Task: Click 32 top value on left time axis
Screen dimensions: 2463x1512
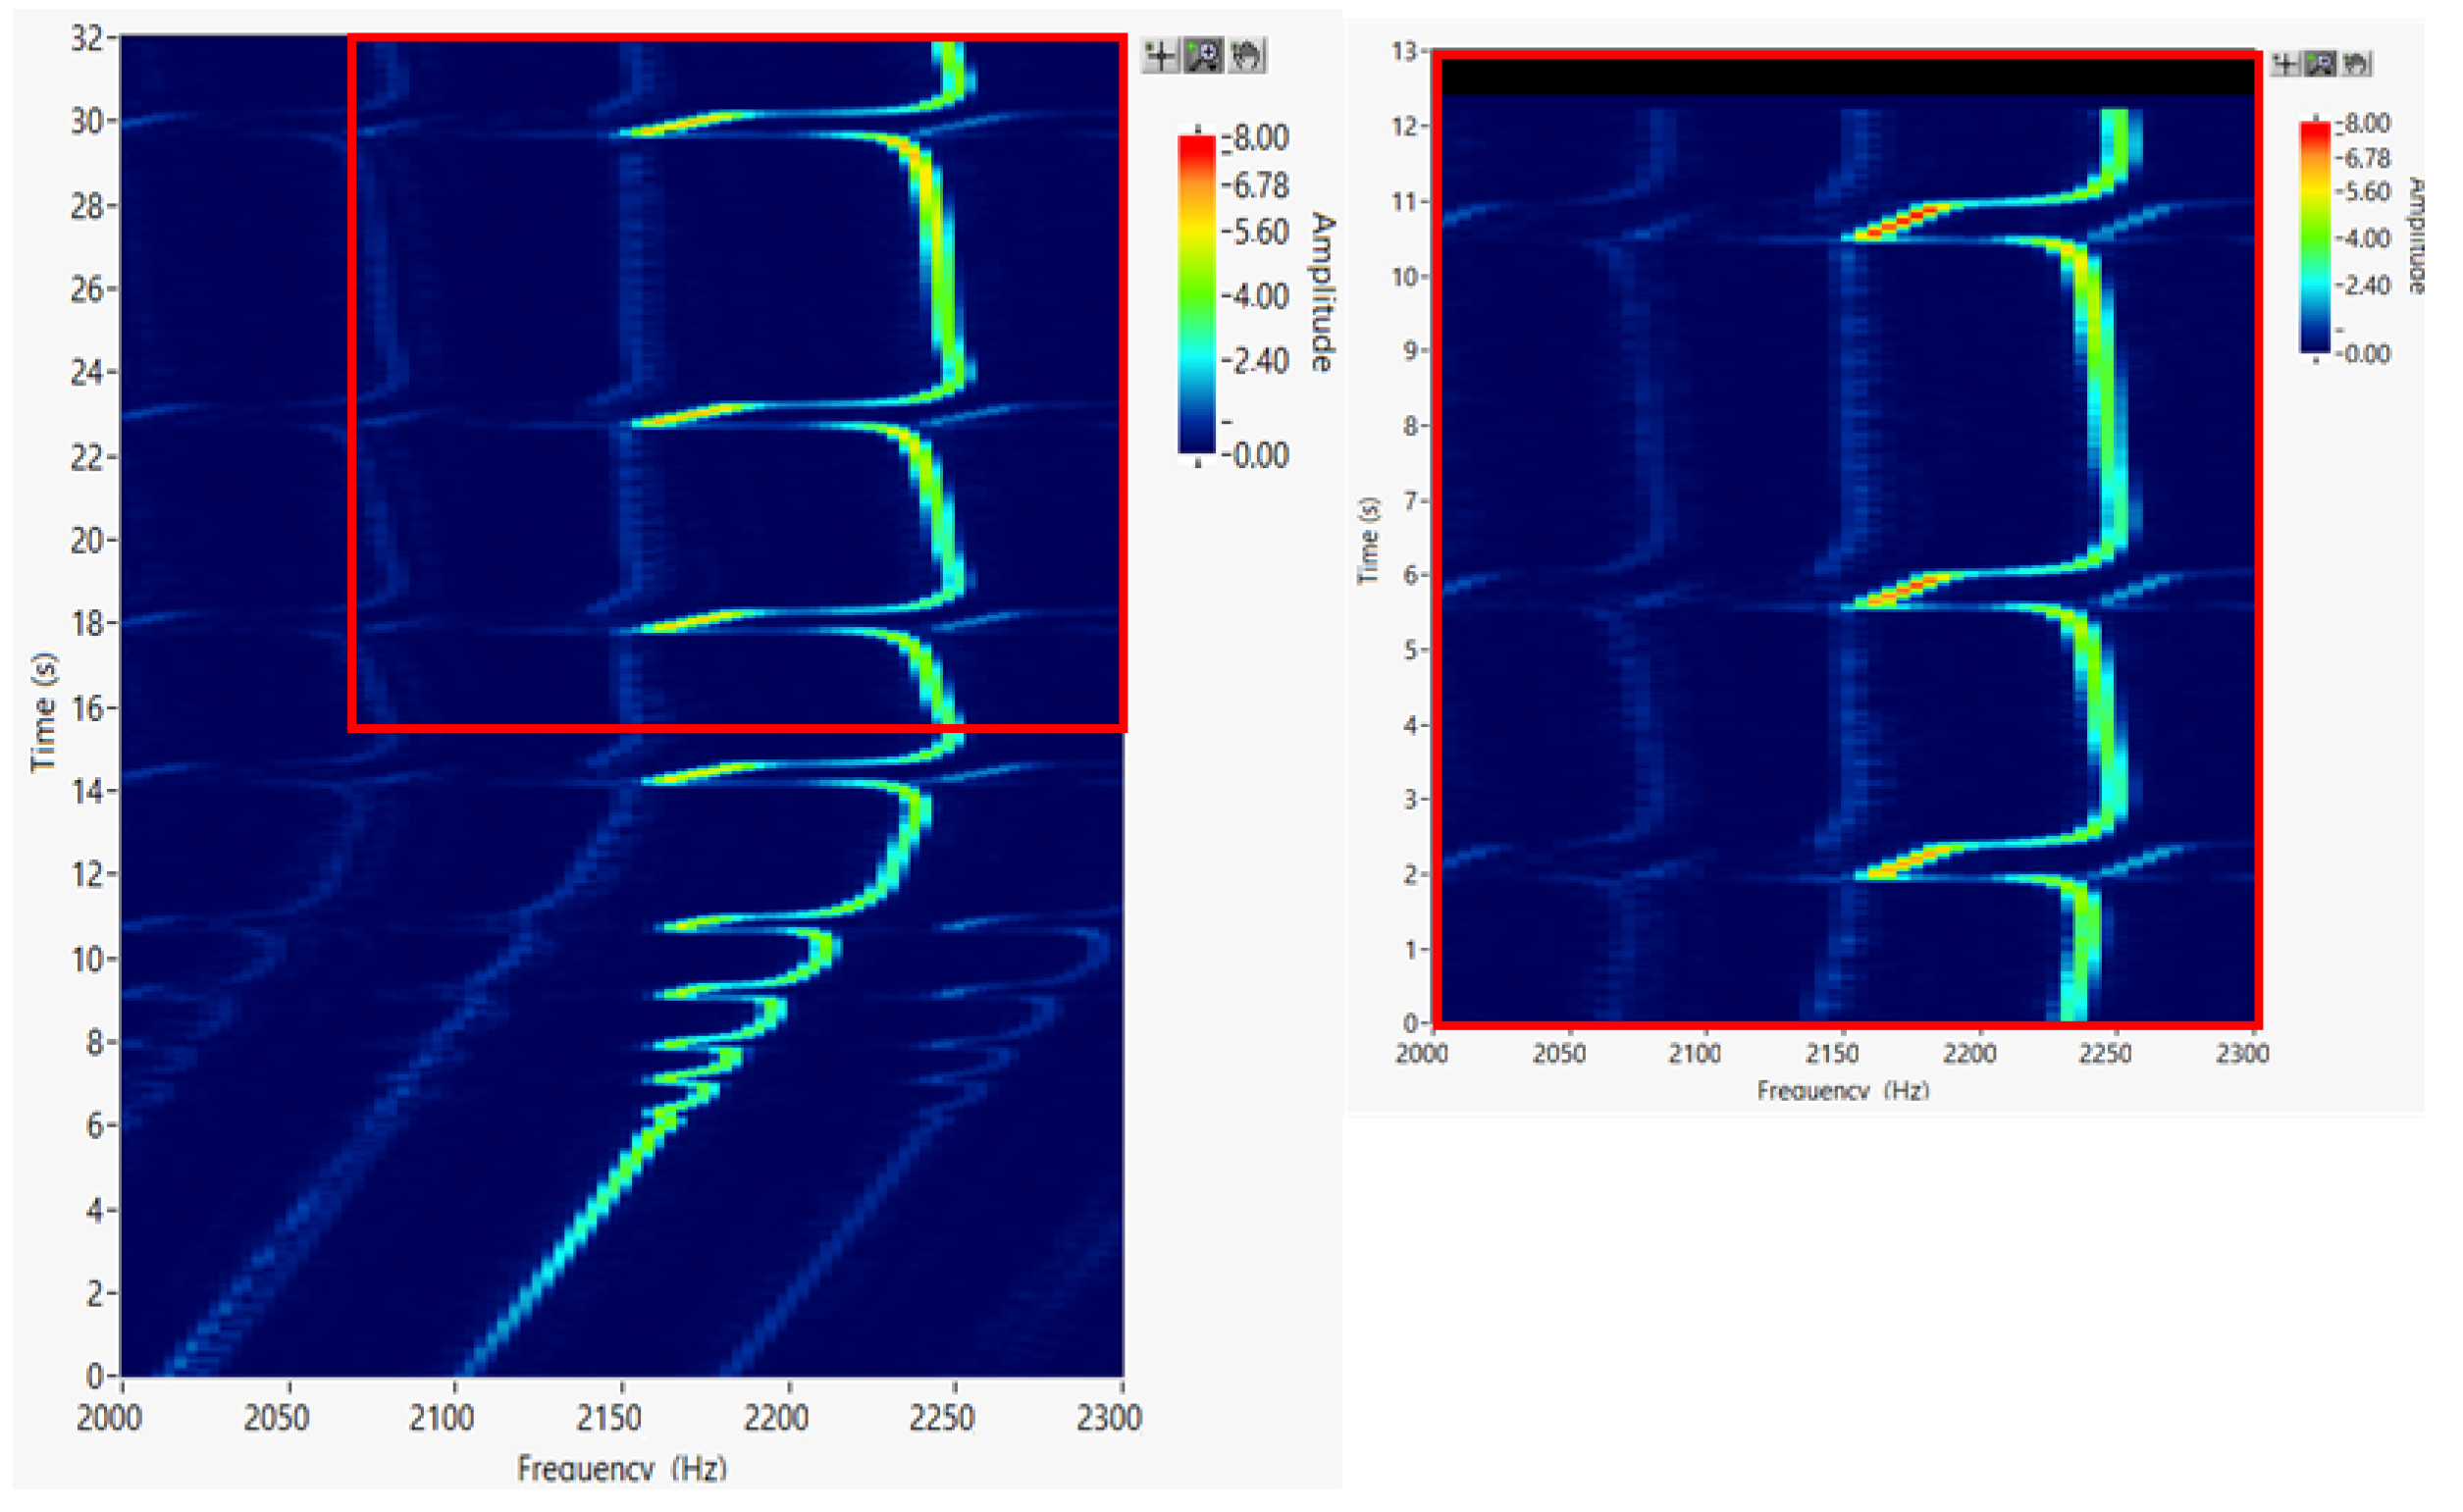Action: click(86, 38)
